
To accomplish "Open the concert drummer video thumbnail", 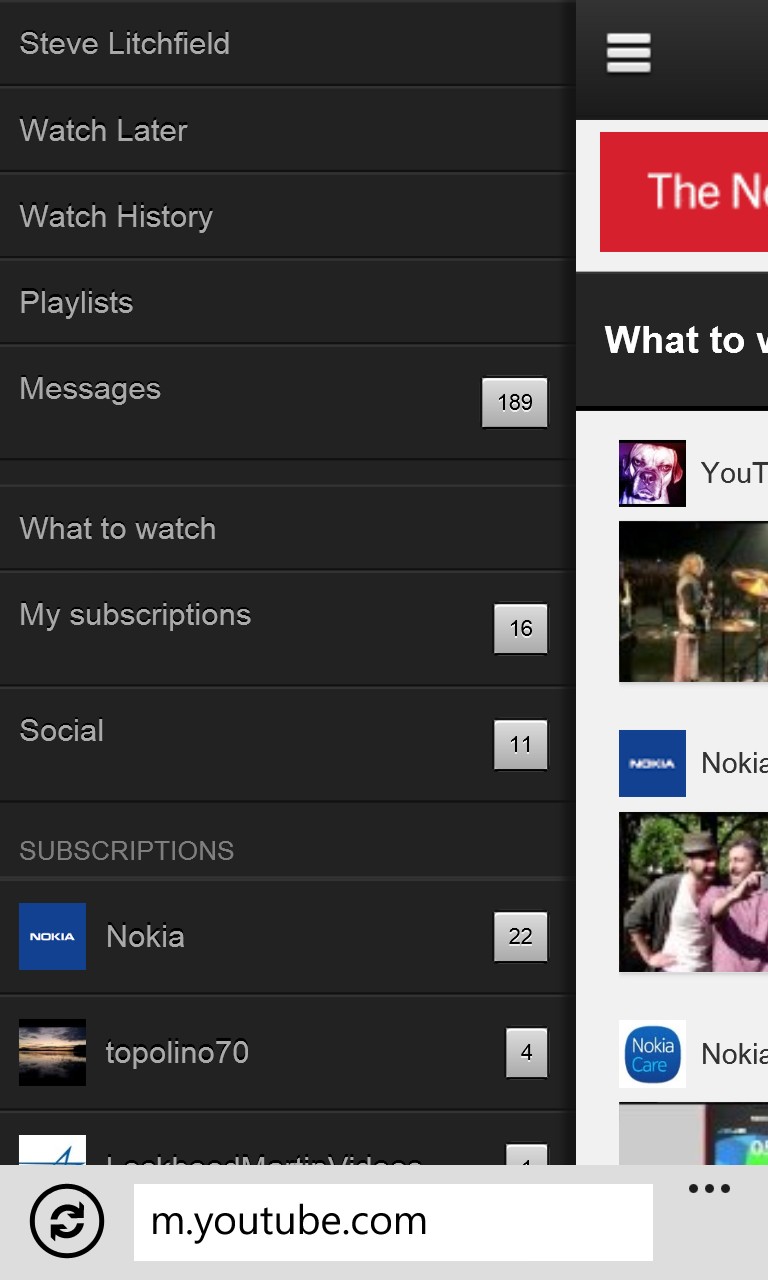I will [x=693, y=601].
